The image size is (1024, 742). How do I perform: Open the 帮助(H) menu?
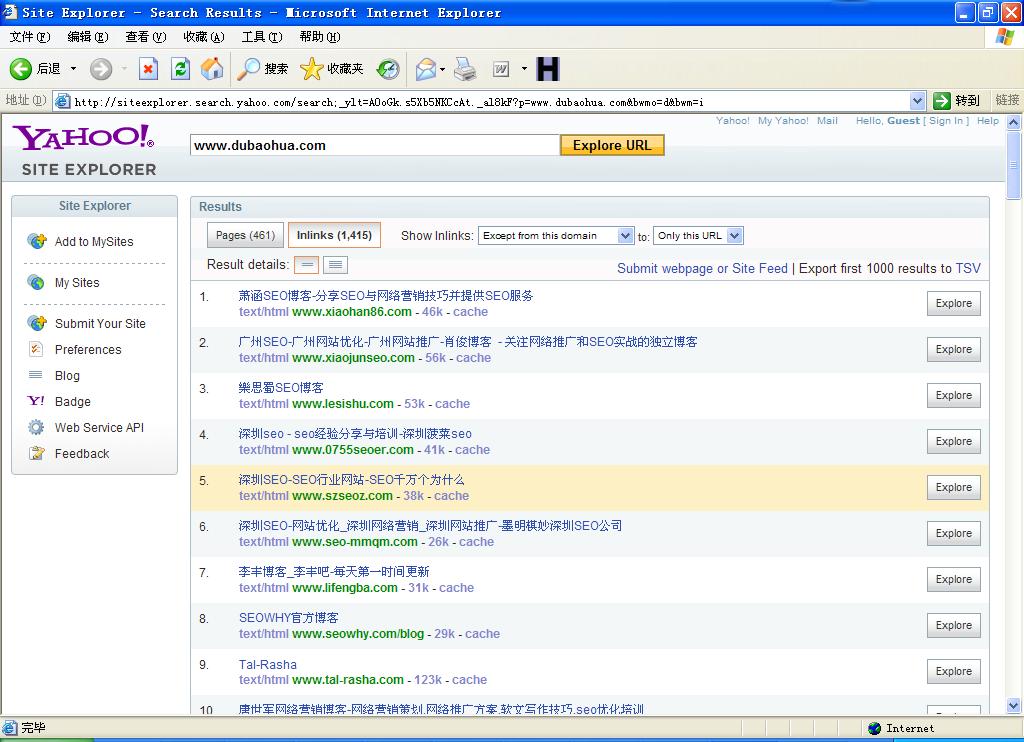pyautogui.click(x=320, y=37)
